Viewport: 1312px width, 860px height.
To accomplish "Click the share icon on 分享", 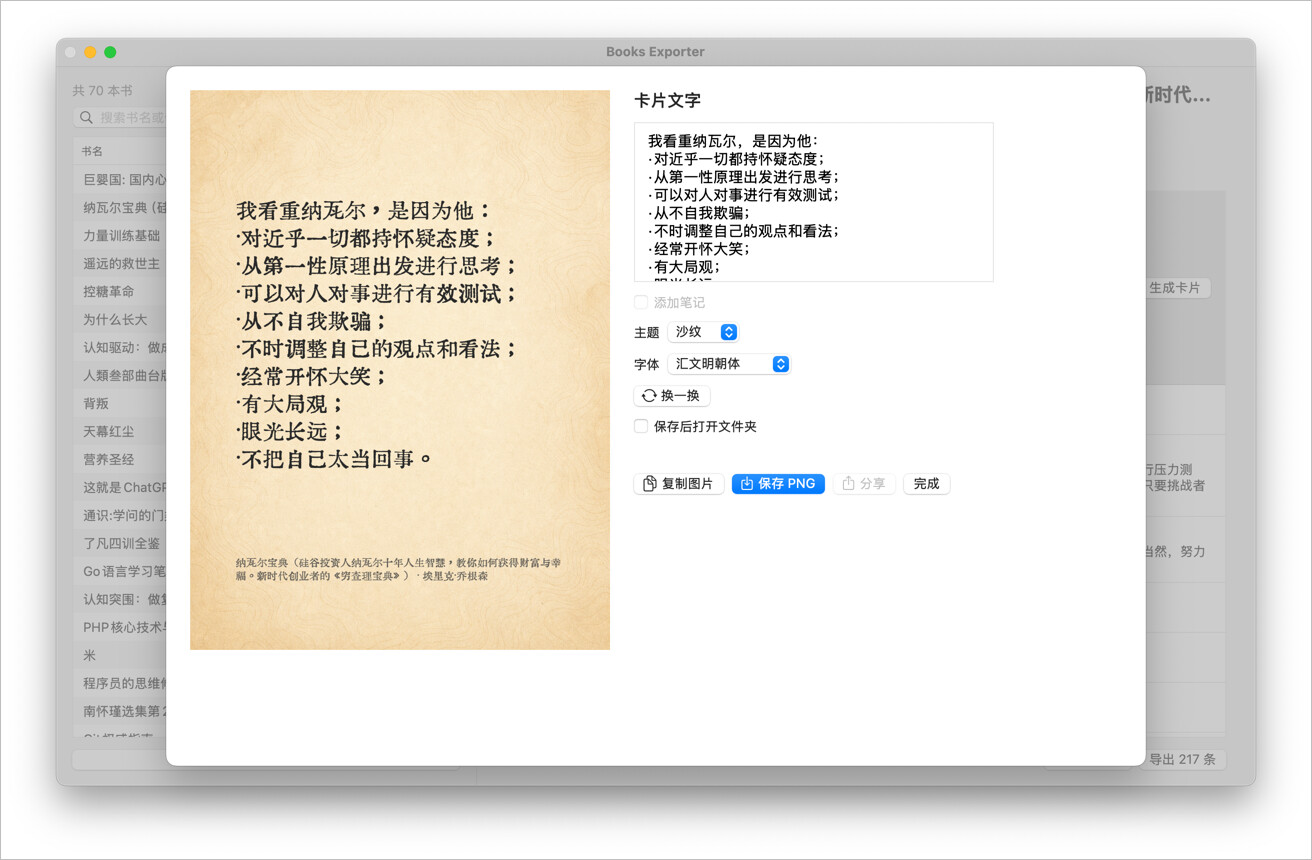I will (849, 484).
